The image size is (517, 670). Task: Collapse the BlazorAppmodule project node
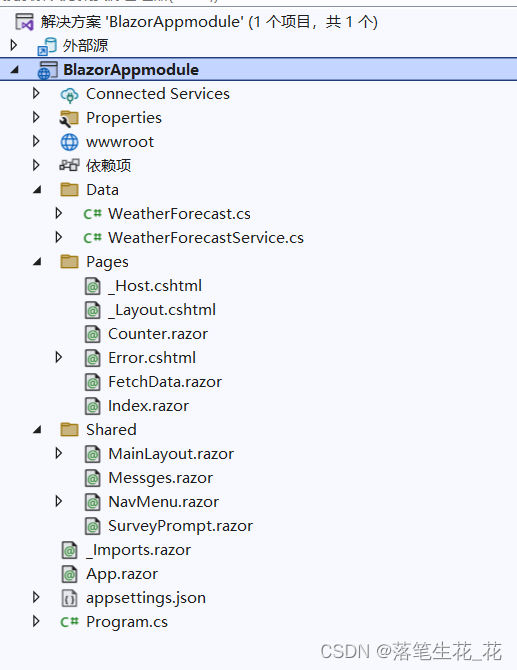click(x=15, y=69)
